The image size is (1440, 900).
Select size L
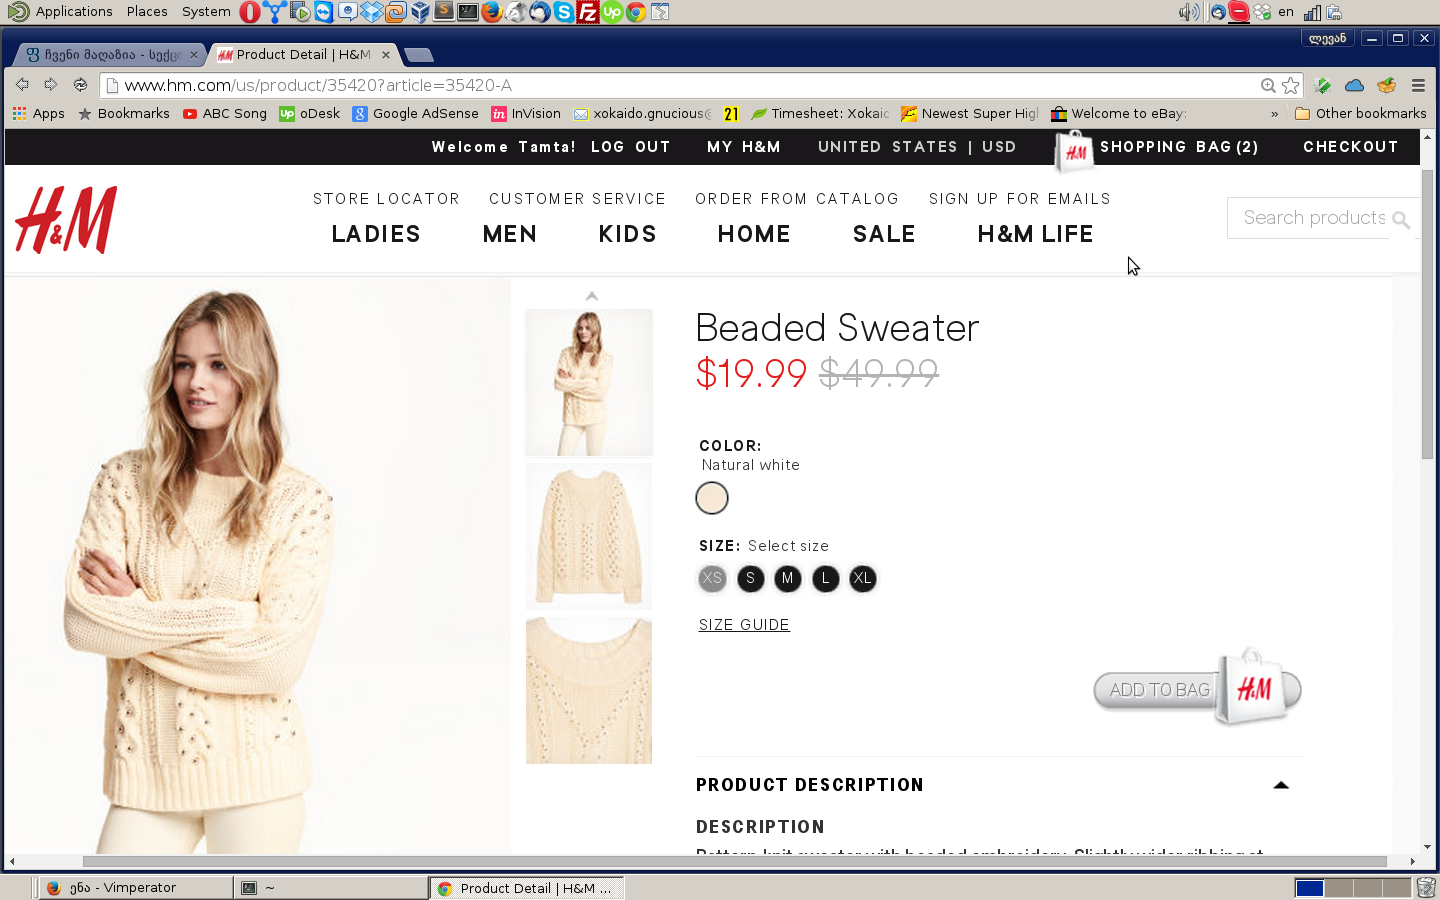825,578
